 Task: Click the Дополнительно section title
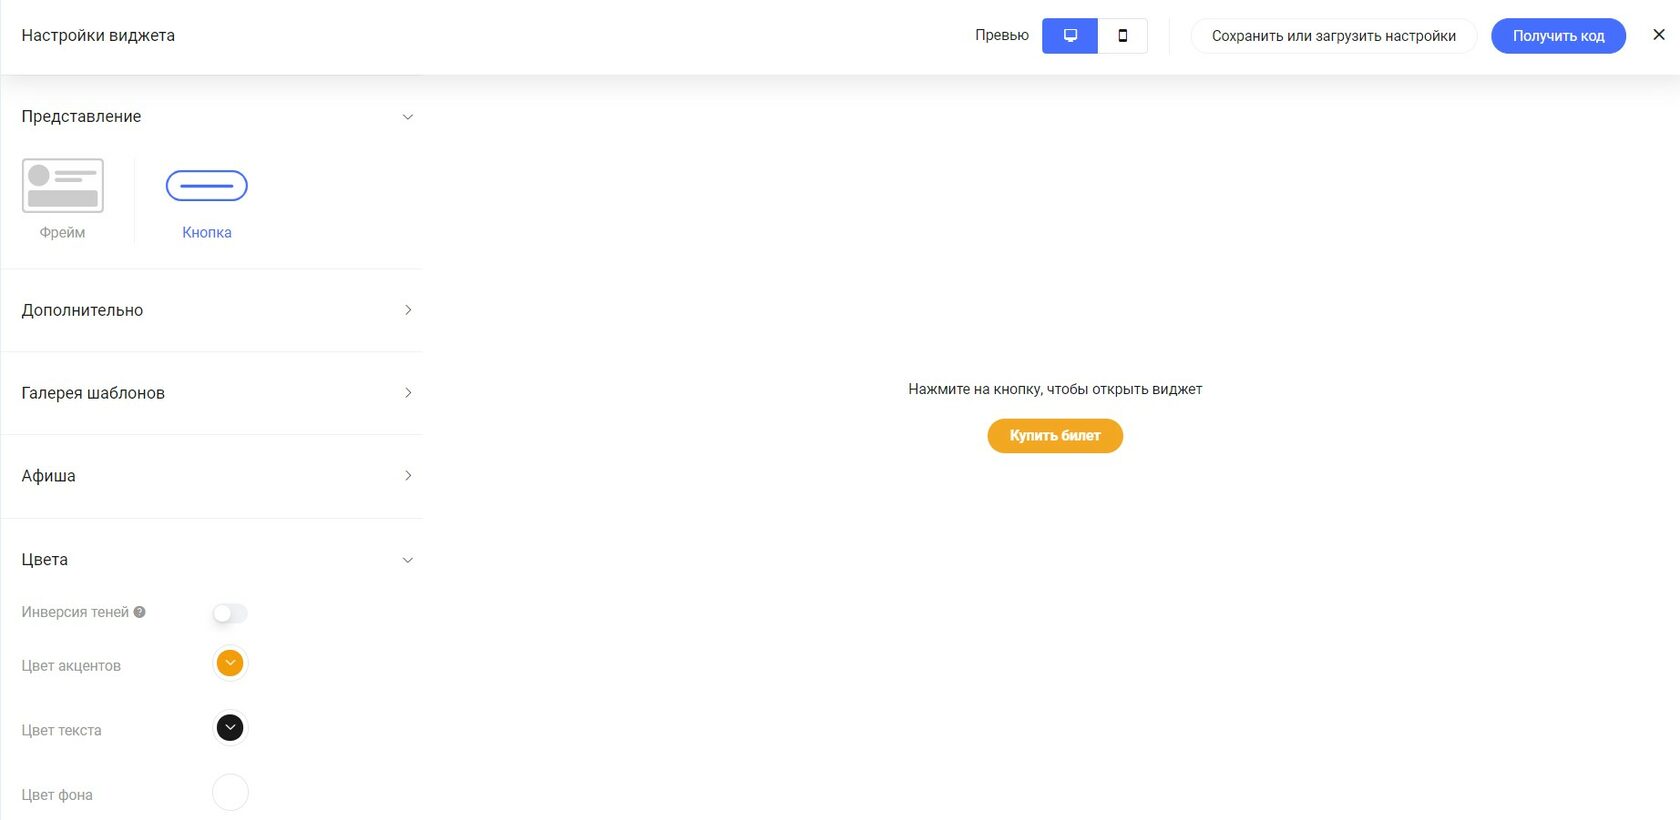tap(82, 310)
